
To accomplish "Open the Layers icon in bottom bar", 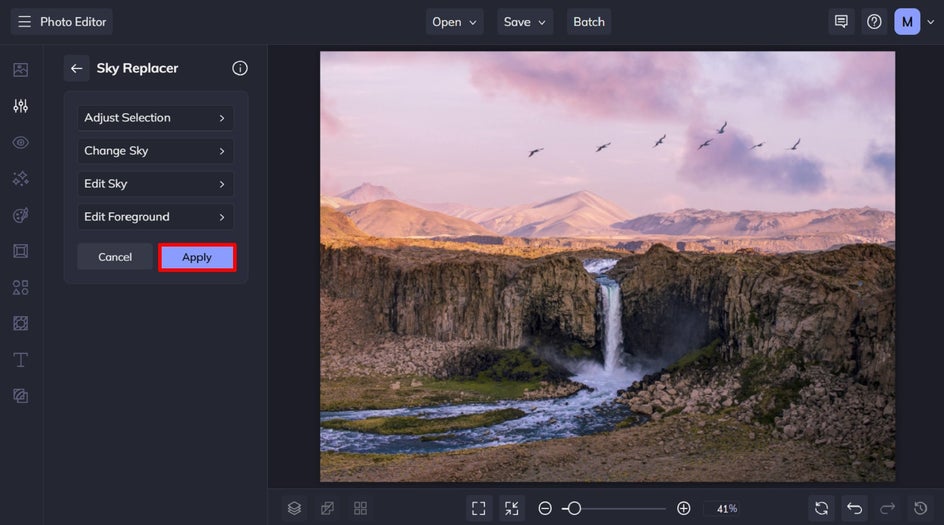I will point(294,508).
